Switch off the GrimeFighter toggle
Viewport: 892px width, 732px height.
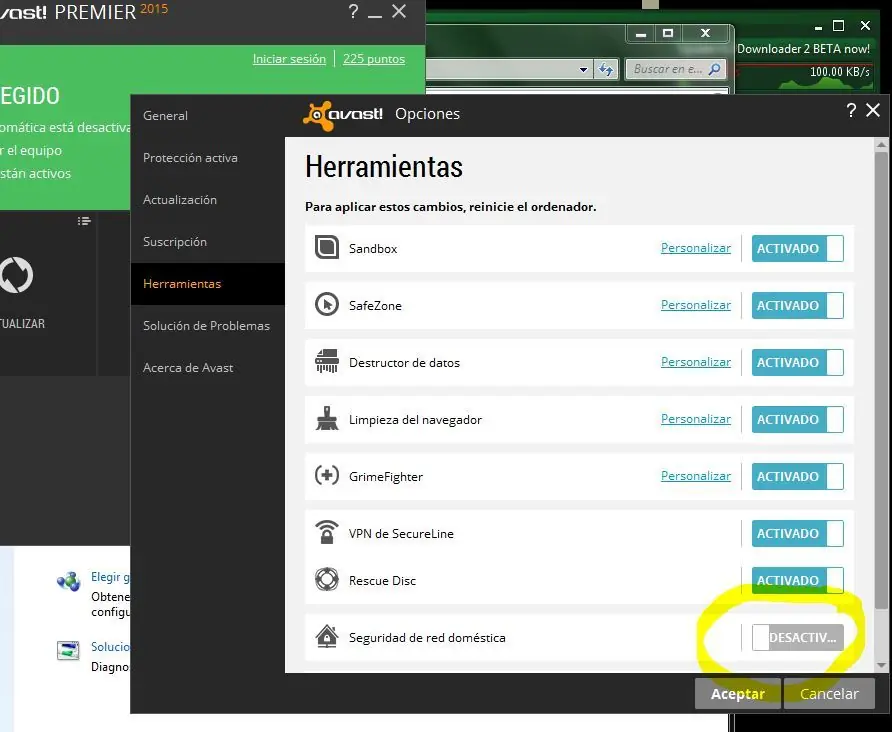click(x=797, y=476)
